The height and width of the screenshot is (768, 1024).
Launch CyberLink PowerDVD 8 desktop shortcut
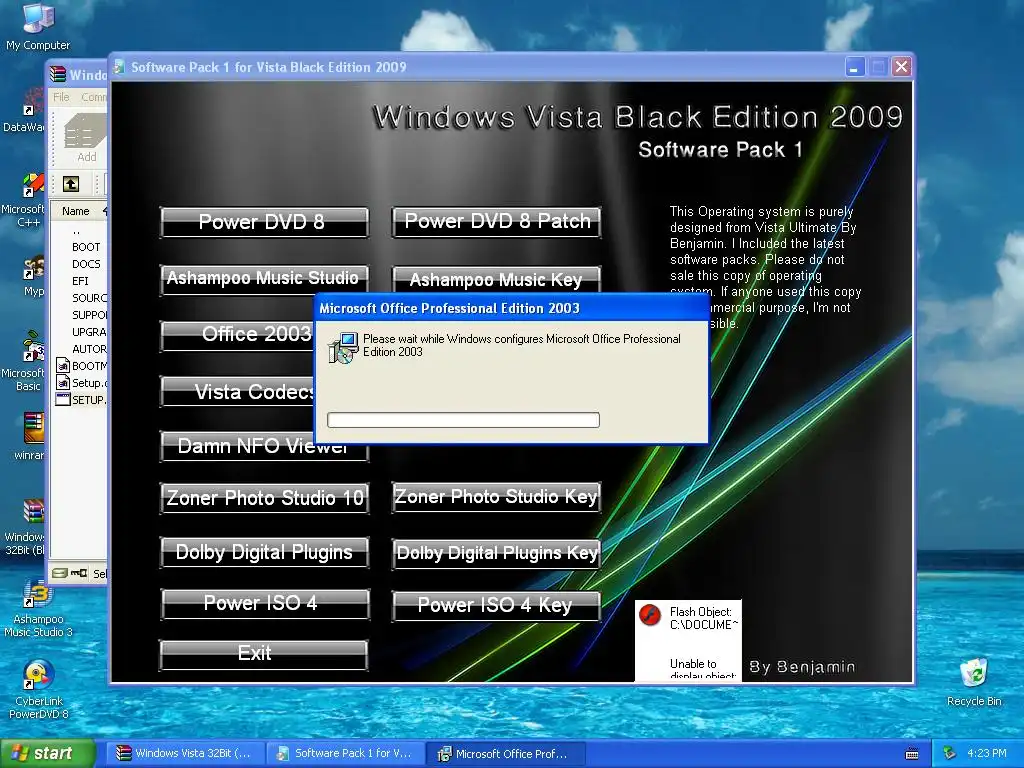click(38, 690)
